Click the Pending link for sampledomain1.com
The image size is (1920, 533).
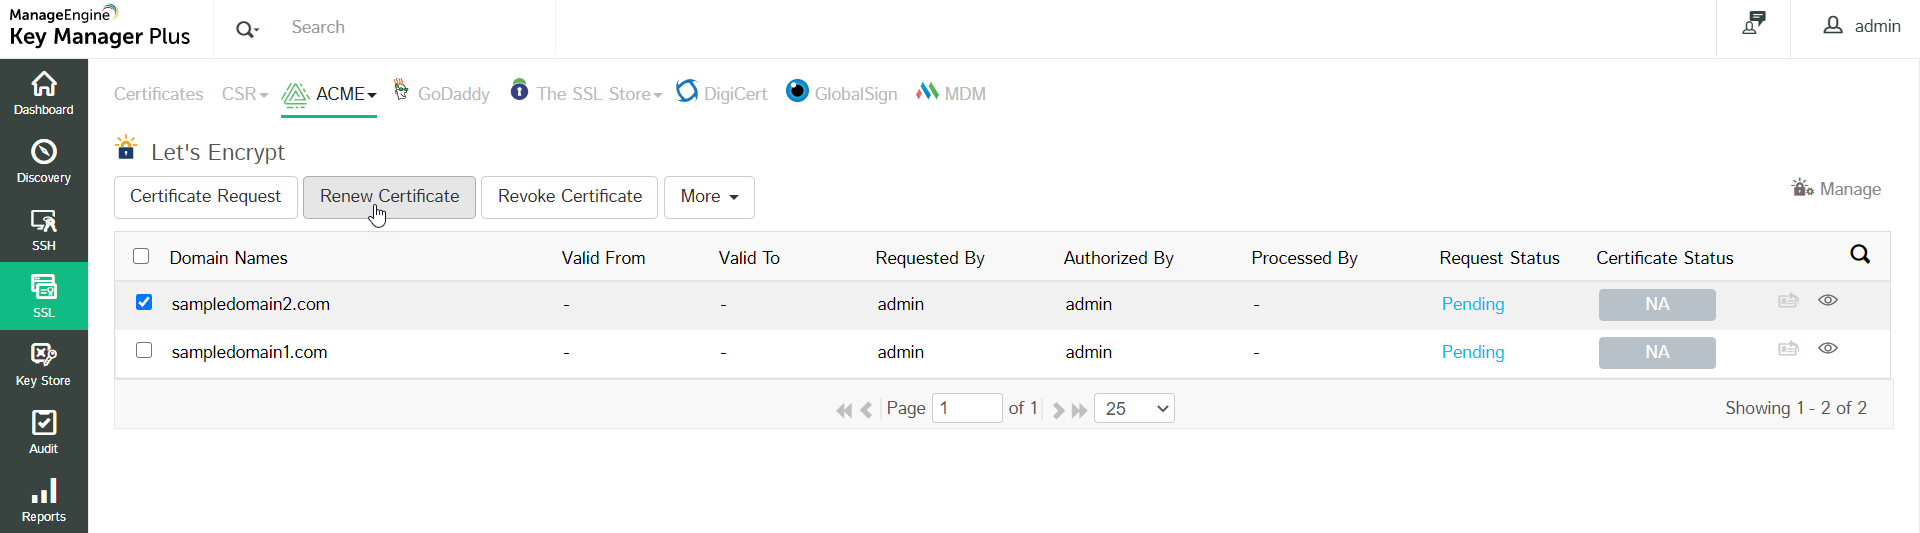click(x=1472, y=352)
